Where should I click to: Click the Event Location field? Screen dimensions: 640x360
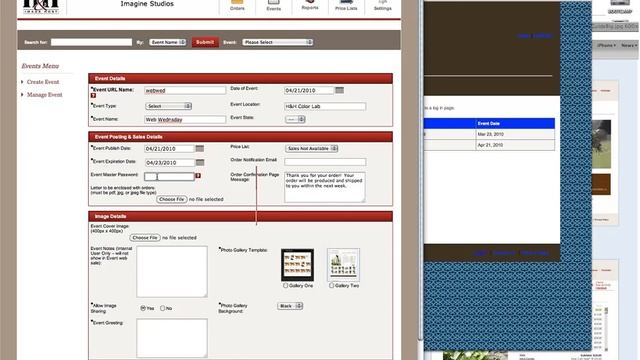tap(325, 106)
